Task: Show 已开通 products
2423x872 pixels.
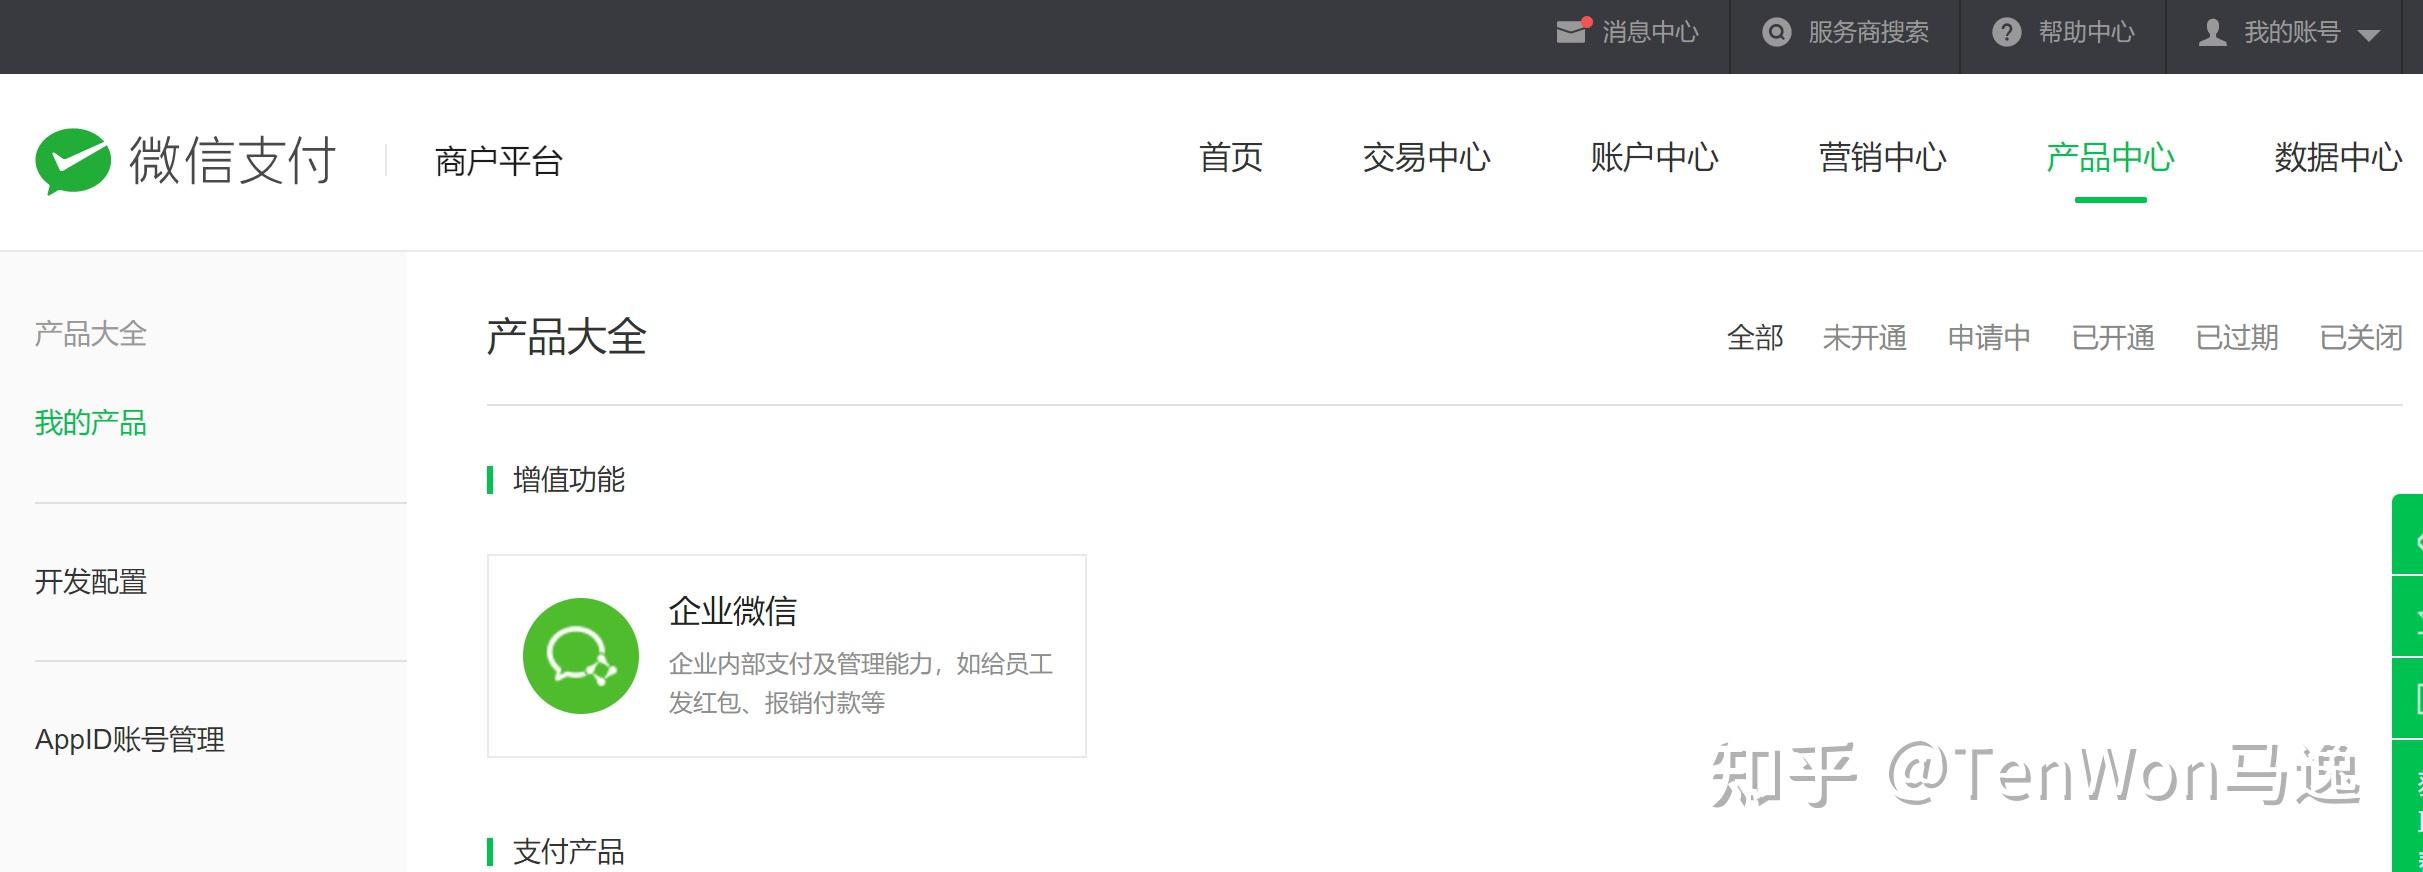Action: 2113,338
